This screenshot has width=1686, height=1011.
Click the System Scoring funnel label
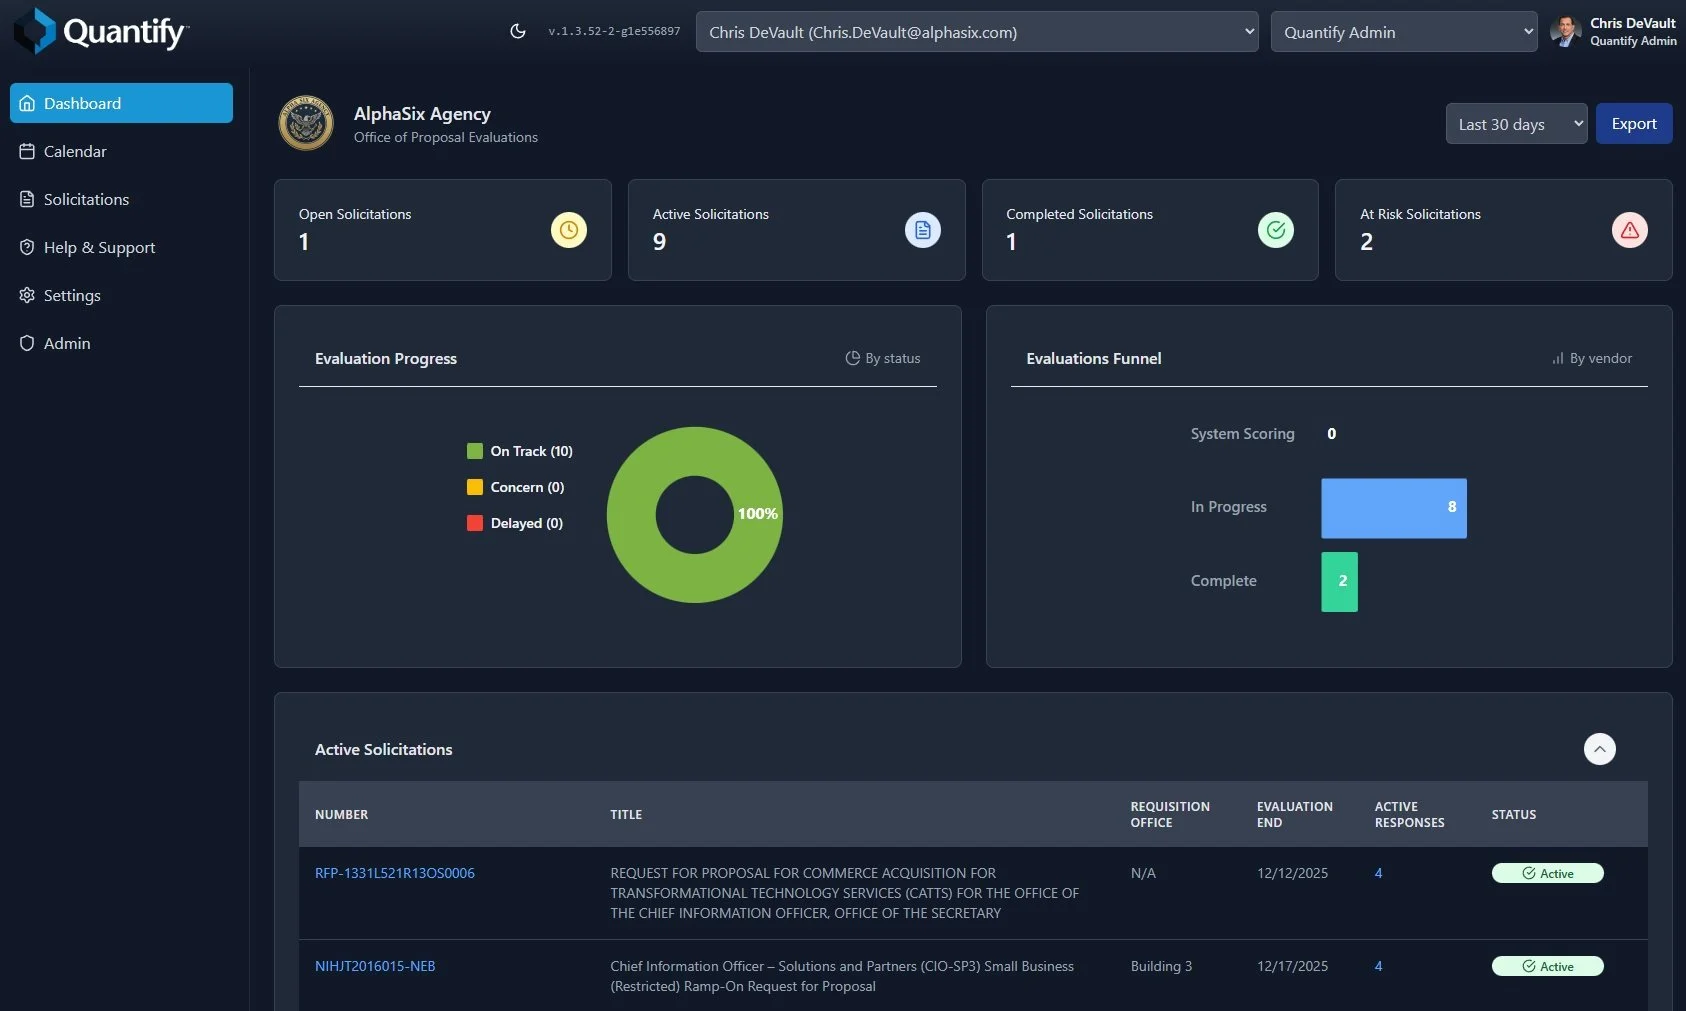(x=1242, y=433)
